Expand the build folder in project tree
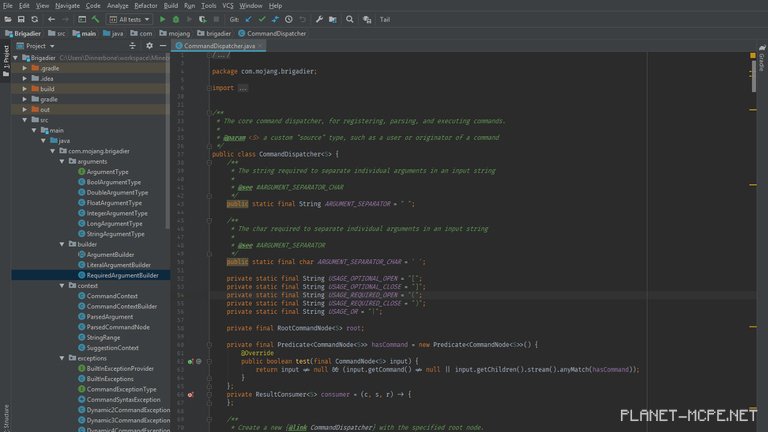The image size is (768, 432). click(x=25, y=89)
